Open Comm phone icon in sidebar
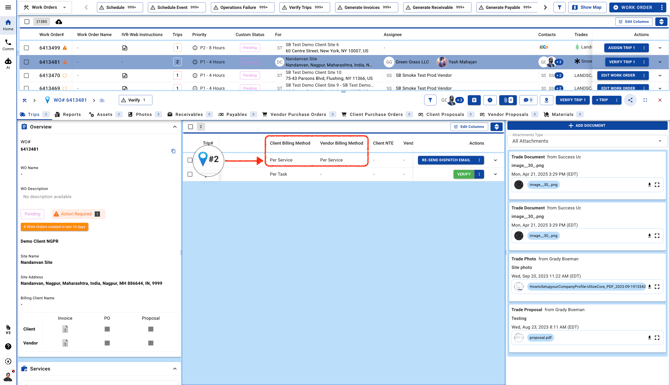 pyautogui.click(x=8, y=44)
